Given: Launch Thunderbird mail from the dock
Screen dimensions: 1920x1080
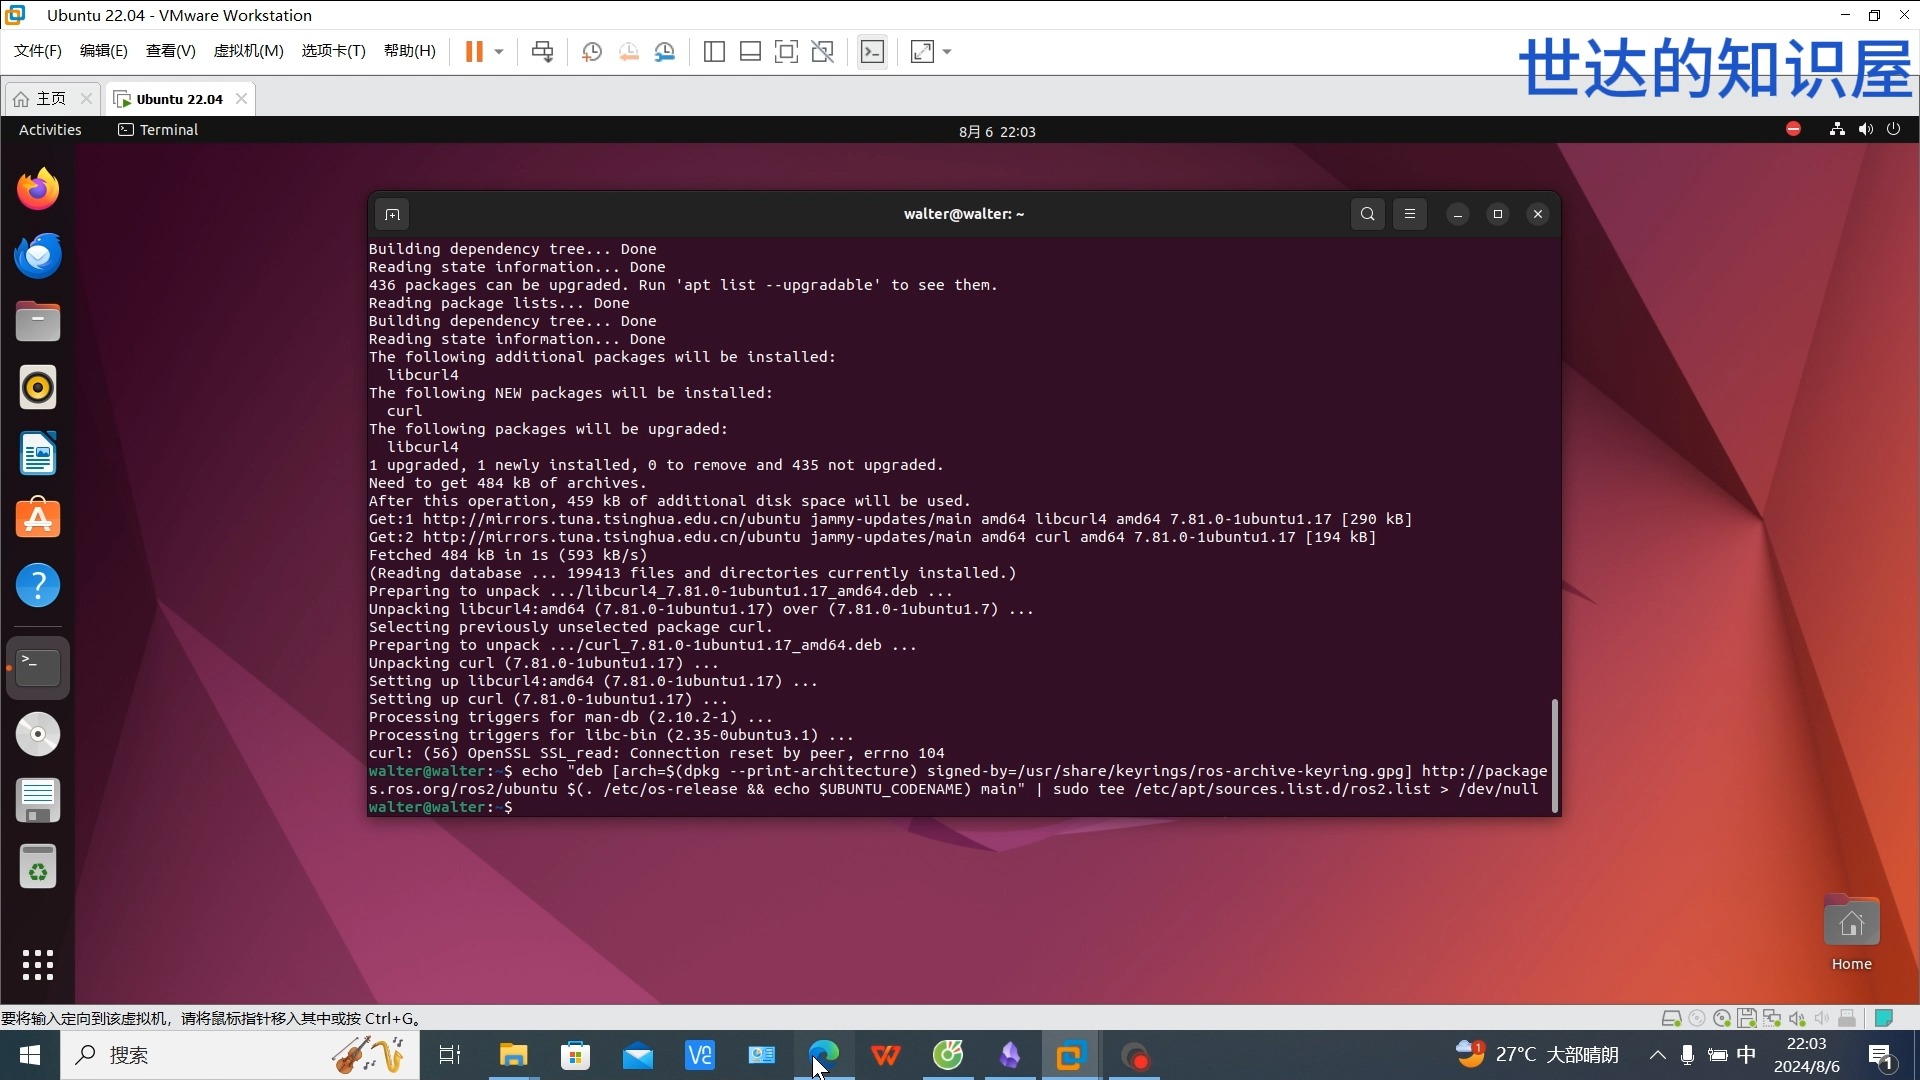Looking at the screenshot, I should coord(38,255).
